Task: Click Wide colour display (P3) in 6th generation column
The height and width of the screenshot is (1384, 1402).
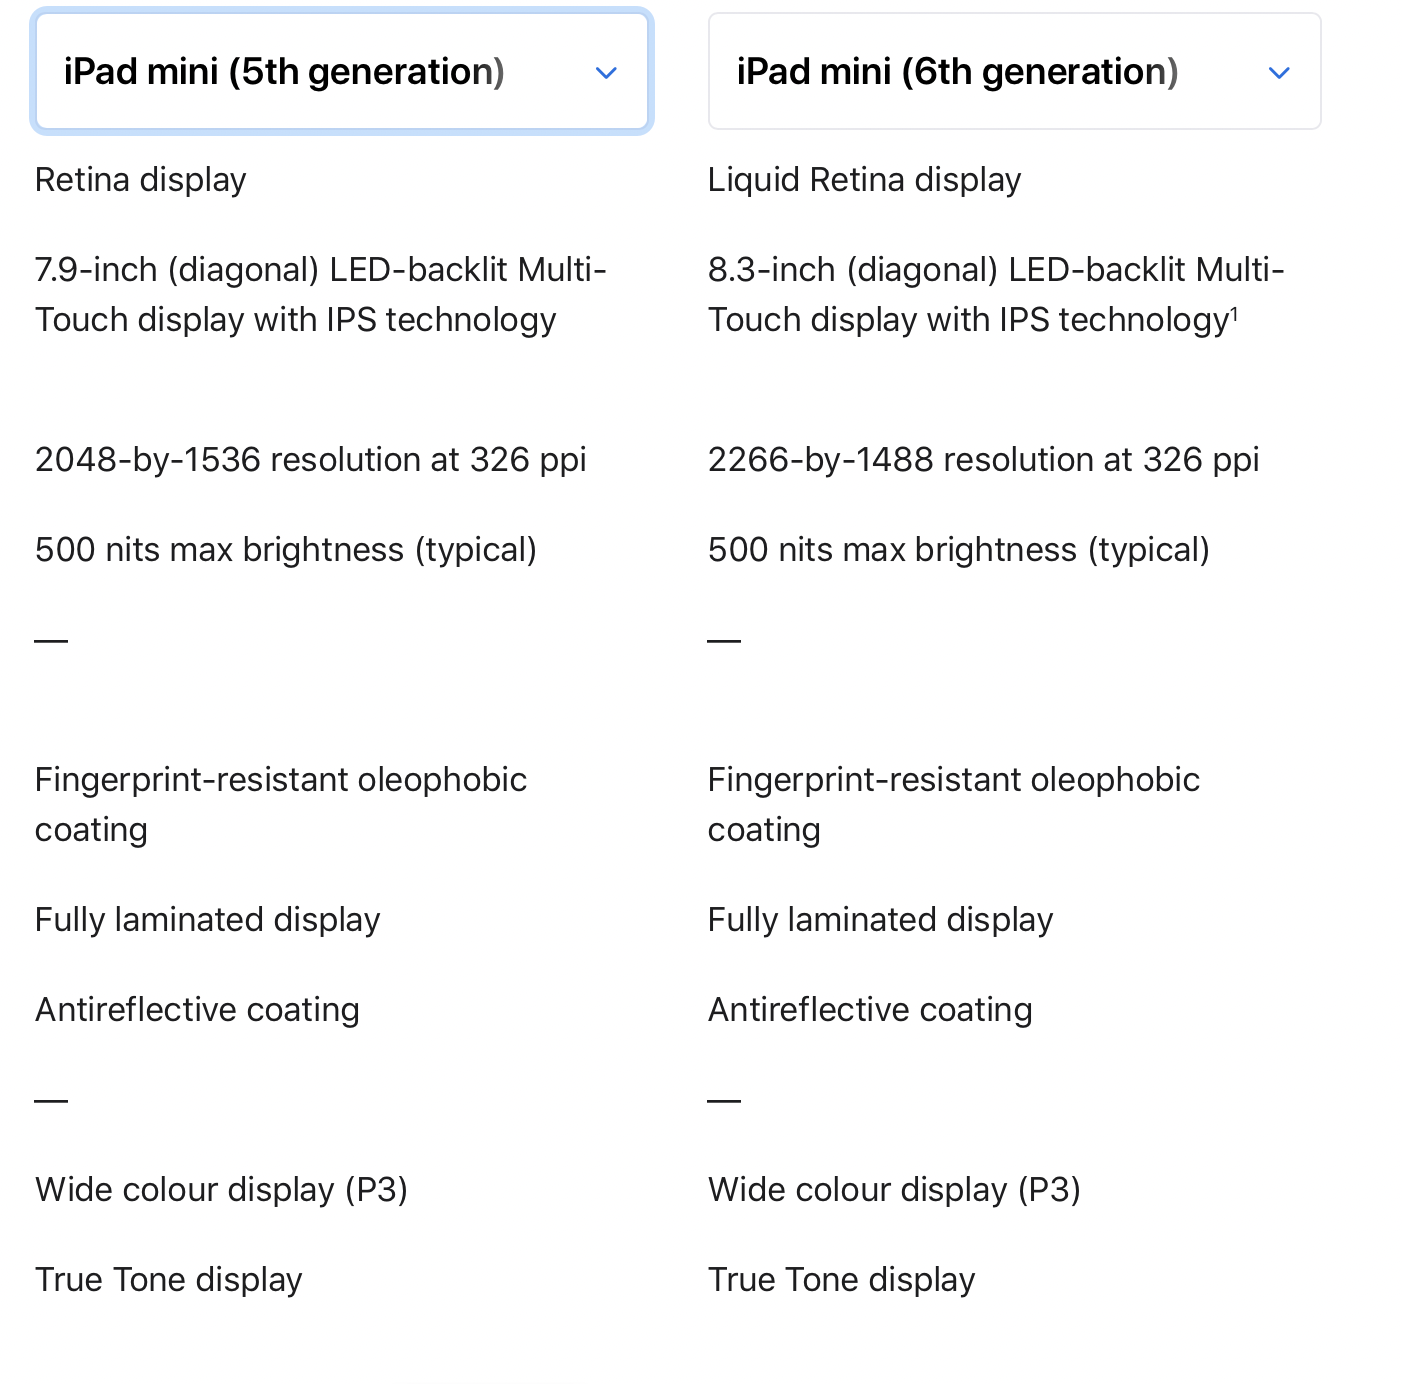Action: coord(894,1190)
